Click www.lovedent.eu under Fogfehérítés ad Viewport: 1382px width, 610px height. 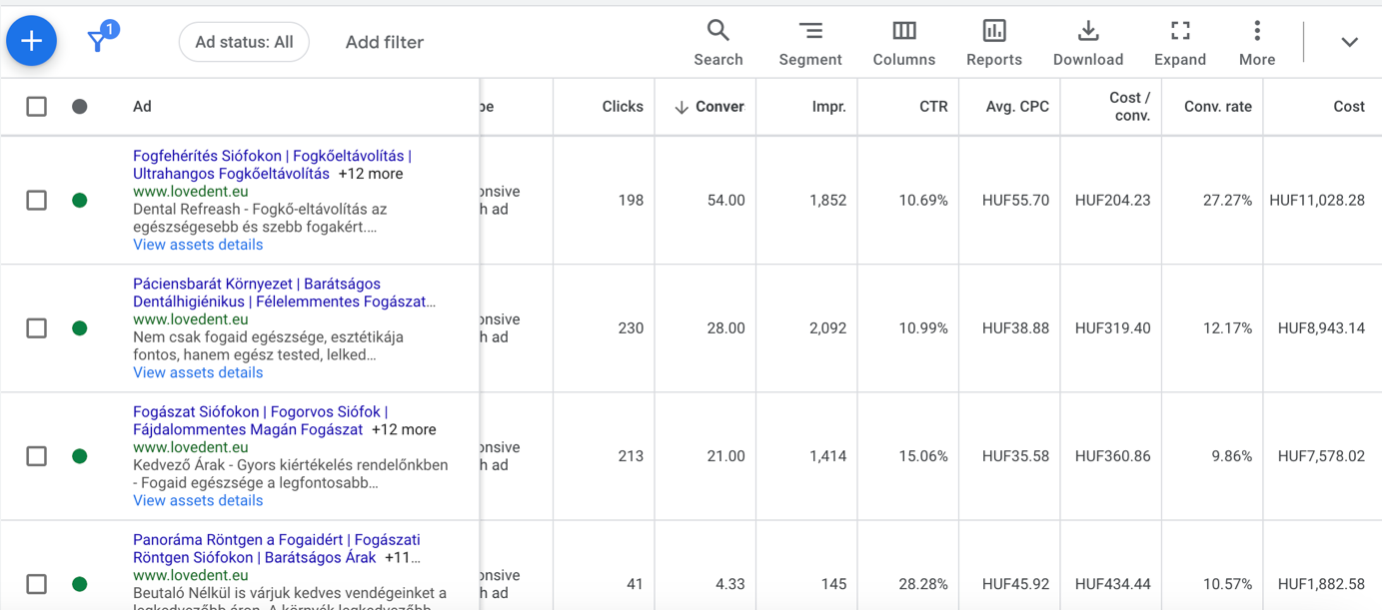[190, 191]
